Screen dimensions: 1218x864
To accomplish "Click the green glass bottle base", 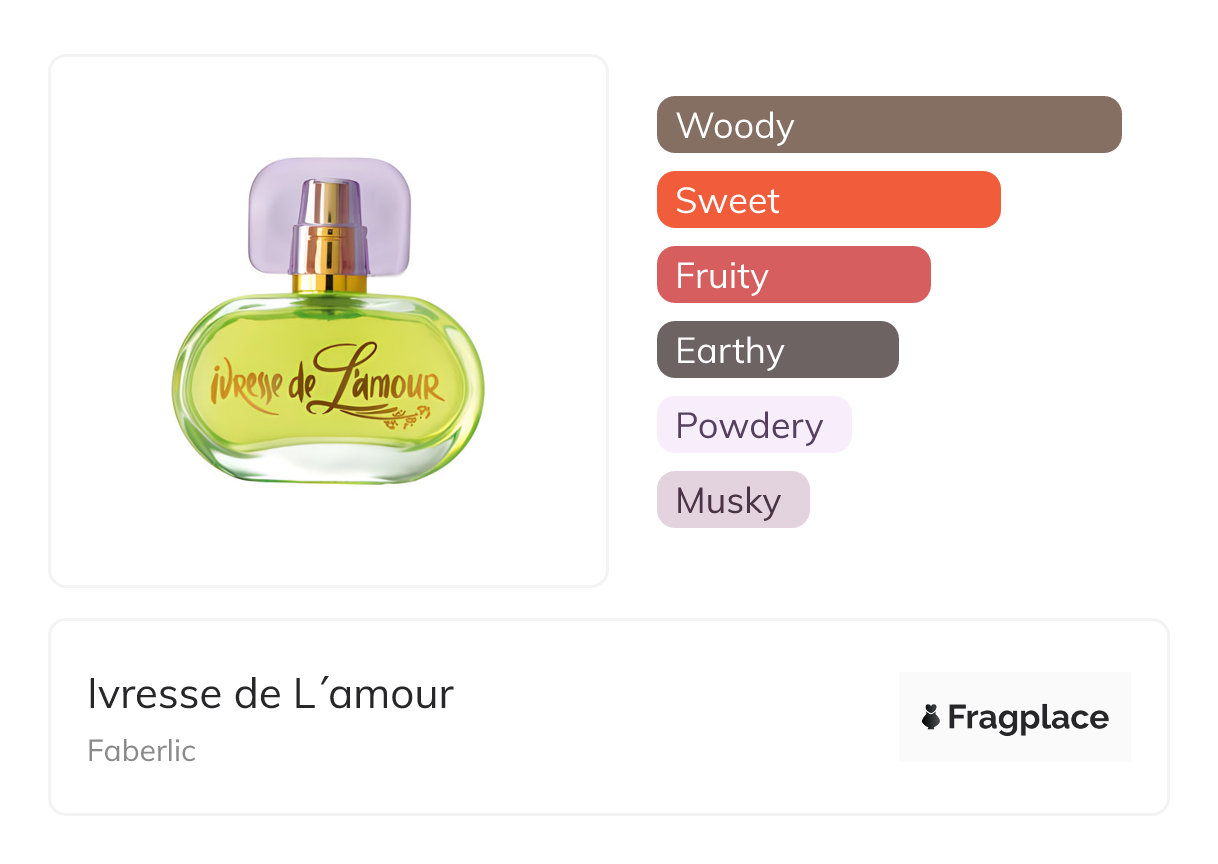I will (x=328, y=390).
